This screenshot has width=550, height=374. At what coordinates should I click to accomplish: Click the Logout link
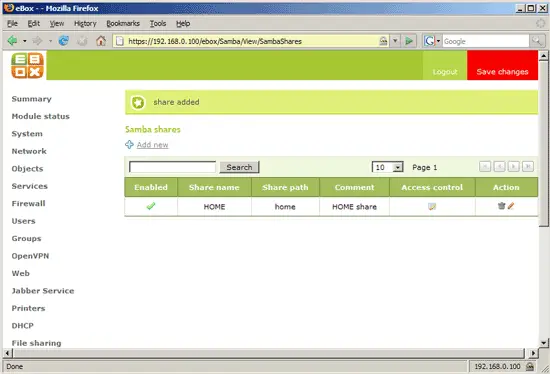(445, 72)
